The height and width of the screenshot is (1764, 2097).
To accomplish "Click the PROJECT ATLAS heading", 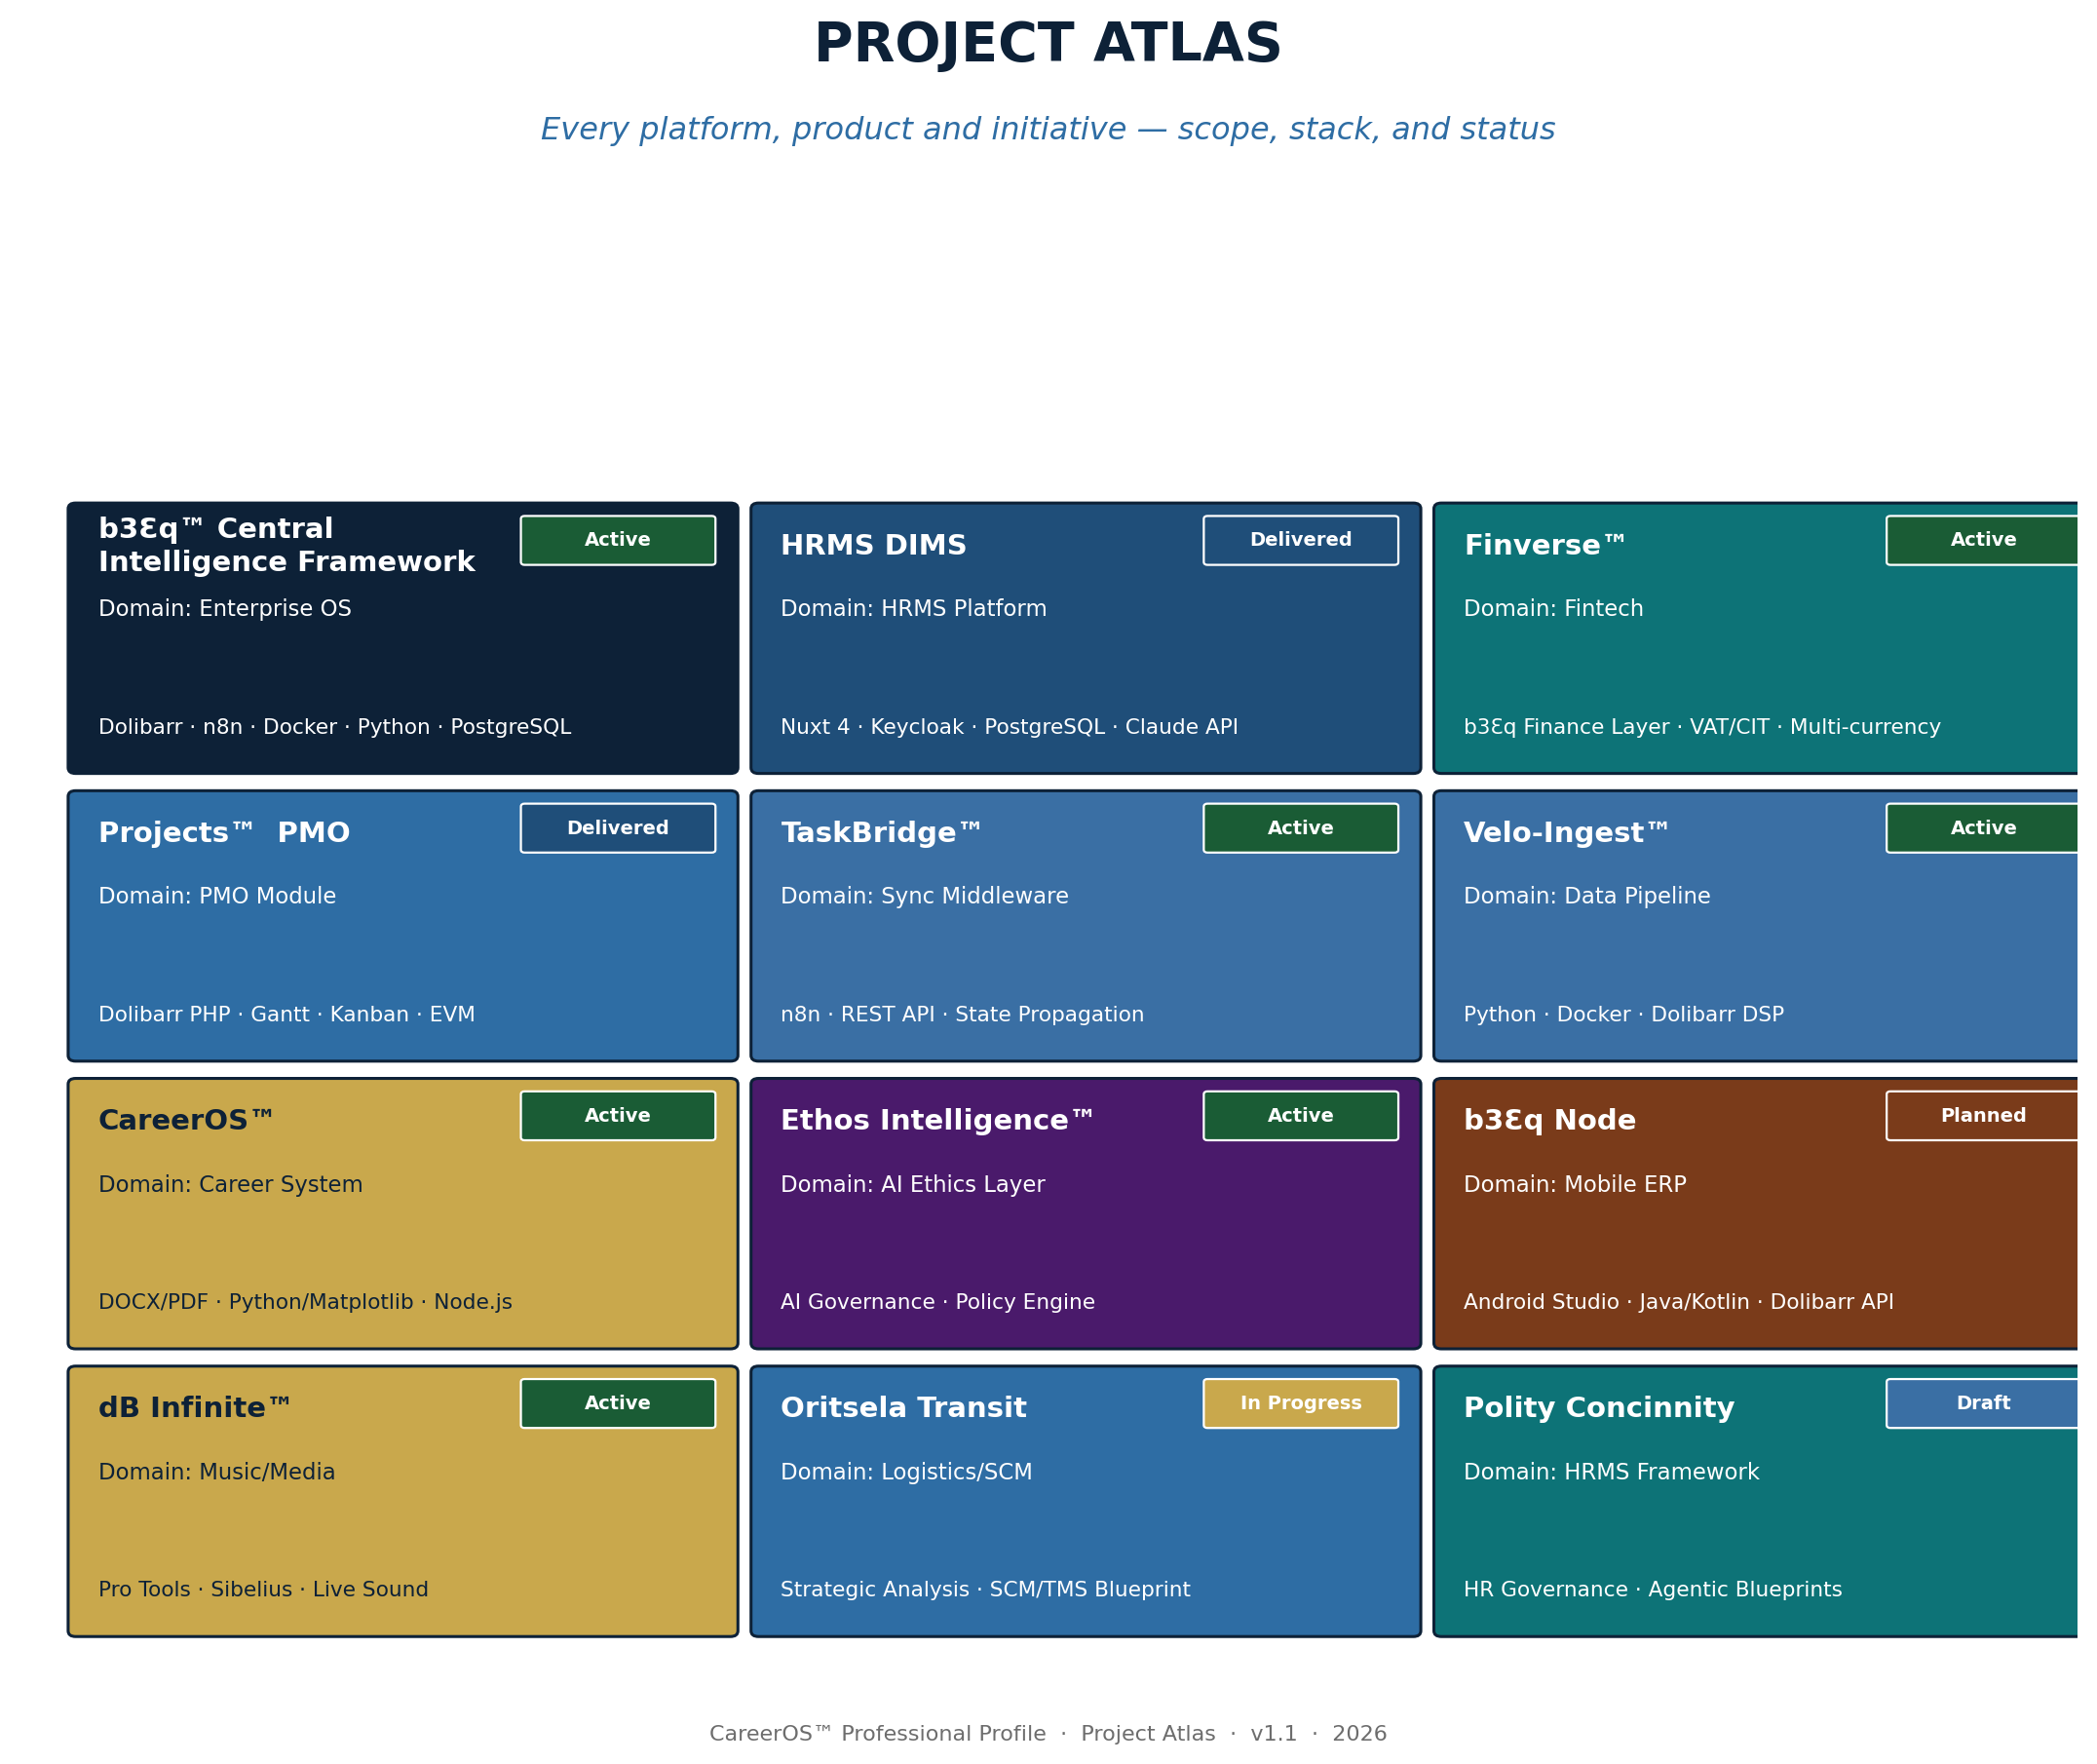I will point(1047,45).
